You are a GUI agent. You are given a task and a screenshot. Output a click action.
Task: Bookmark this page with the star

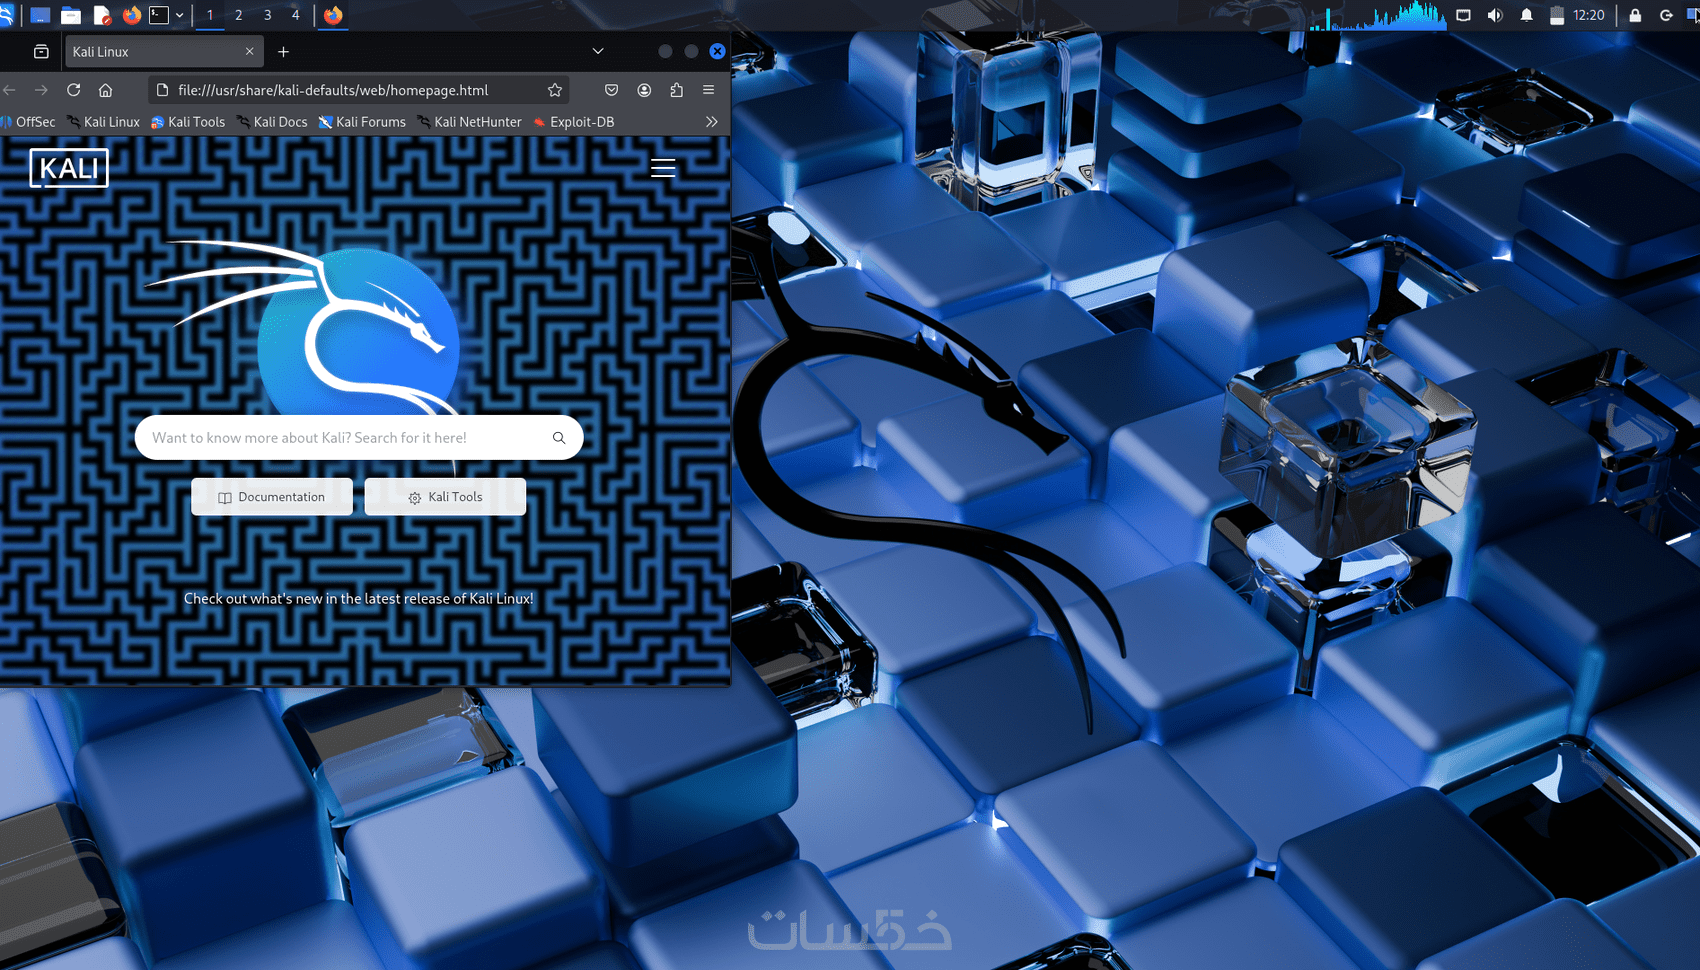click(555, 90)
